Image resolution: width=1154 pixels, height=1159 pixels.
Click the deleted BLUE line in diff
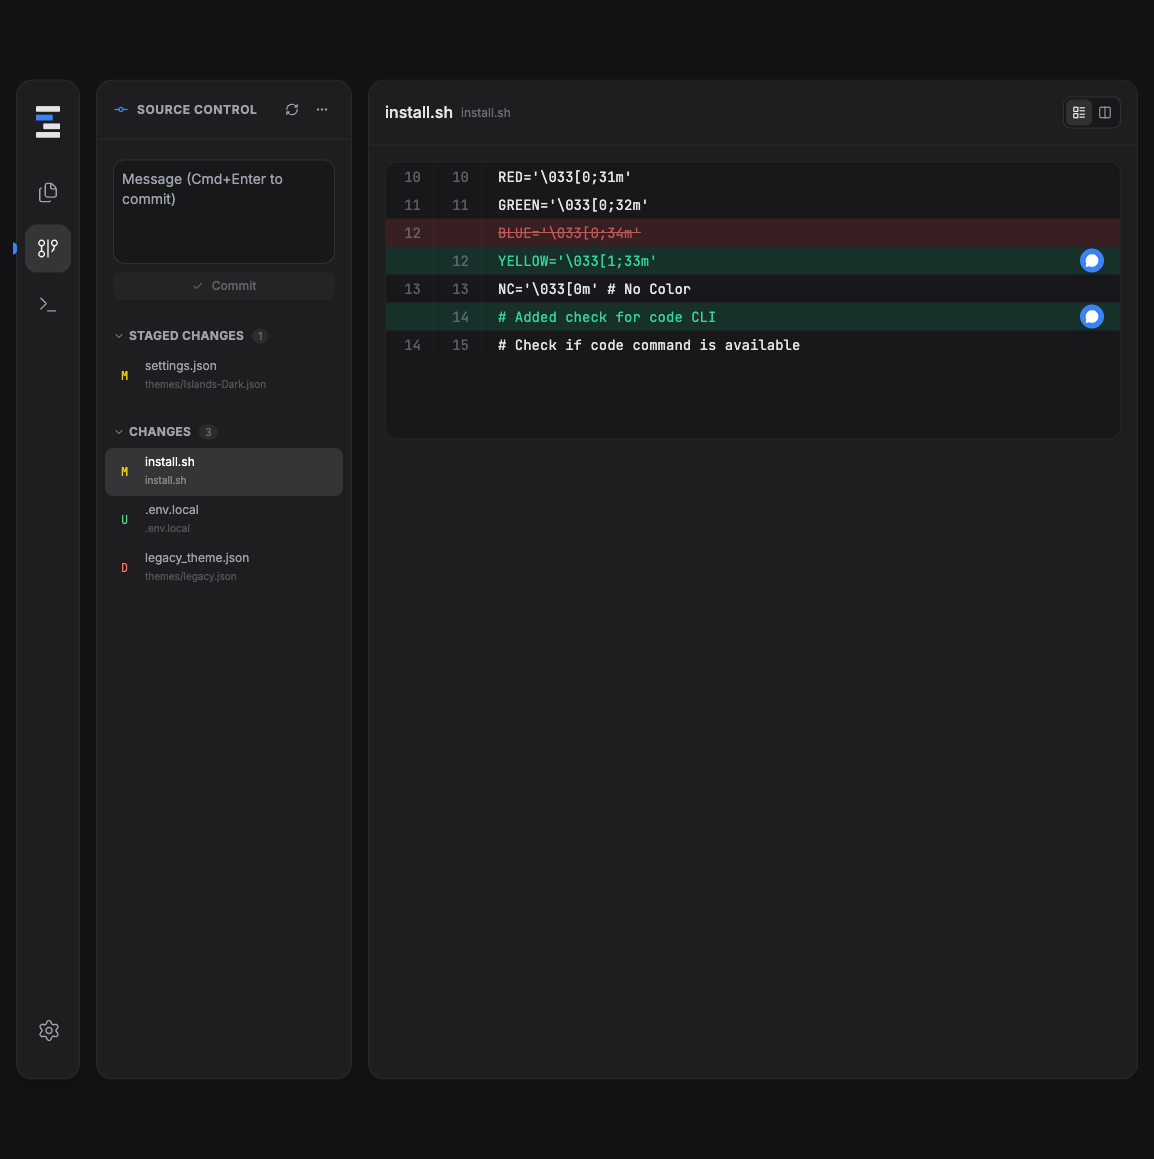click(569, 233)
